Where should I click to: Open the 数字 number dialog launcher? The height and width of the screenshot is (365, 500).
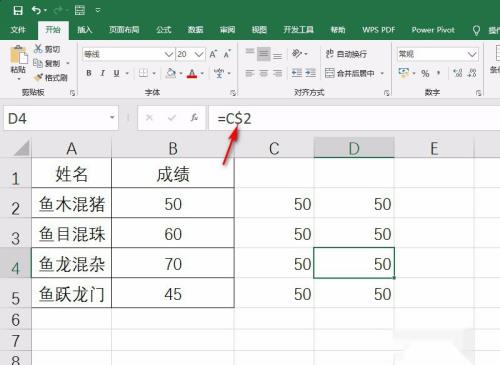(478, 93)
